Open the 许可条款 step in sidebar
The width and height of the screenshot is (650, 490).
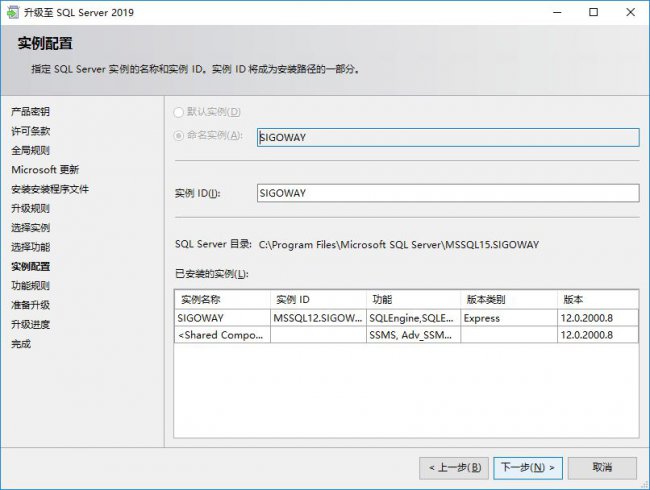31,131
